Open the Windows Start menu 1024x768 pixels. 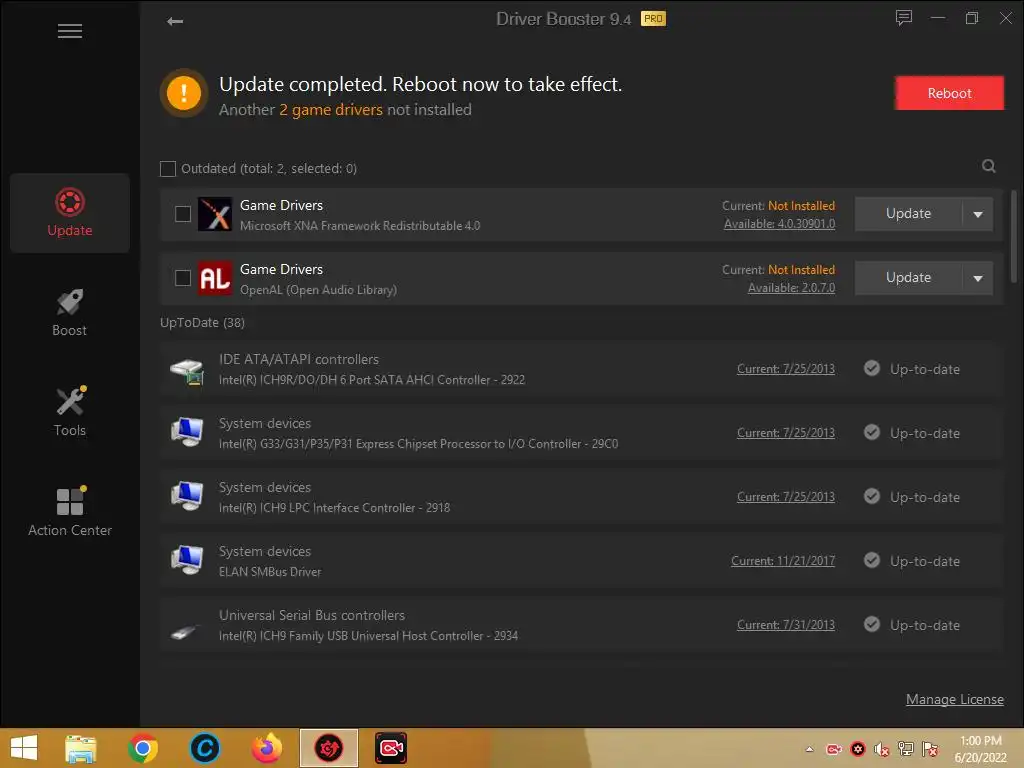click(24, 748)
